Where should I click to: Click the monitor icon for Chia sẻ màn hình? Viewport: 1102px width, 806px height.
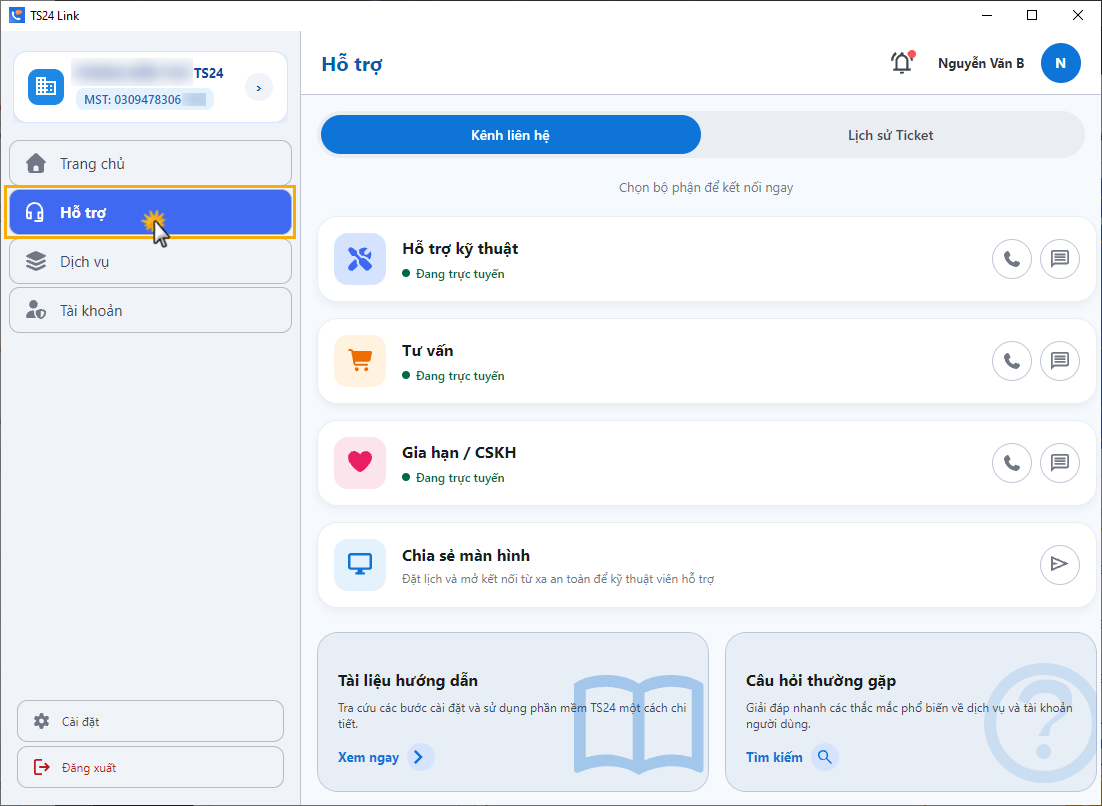(x=360, y=565)
